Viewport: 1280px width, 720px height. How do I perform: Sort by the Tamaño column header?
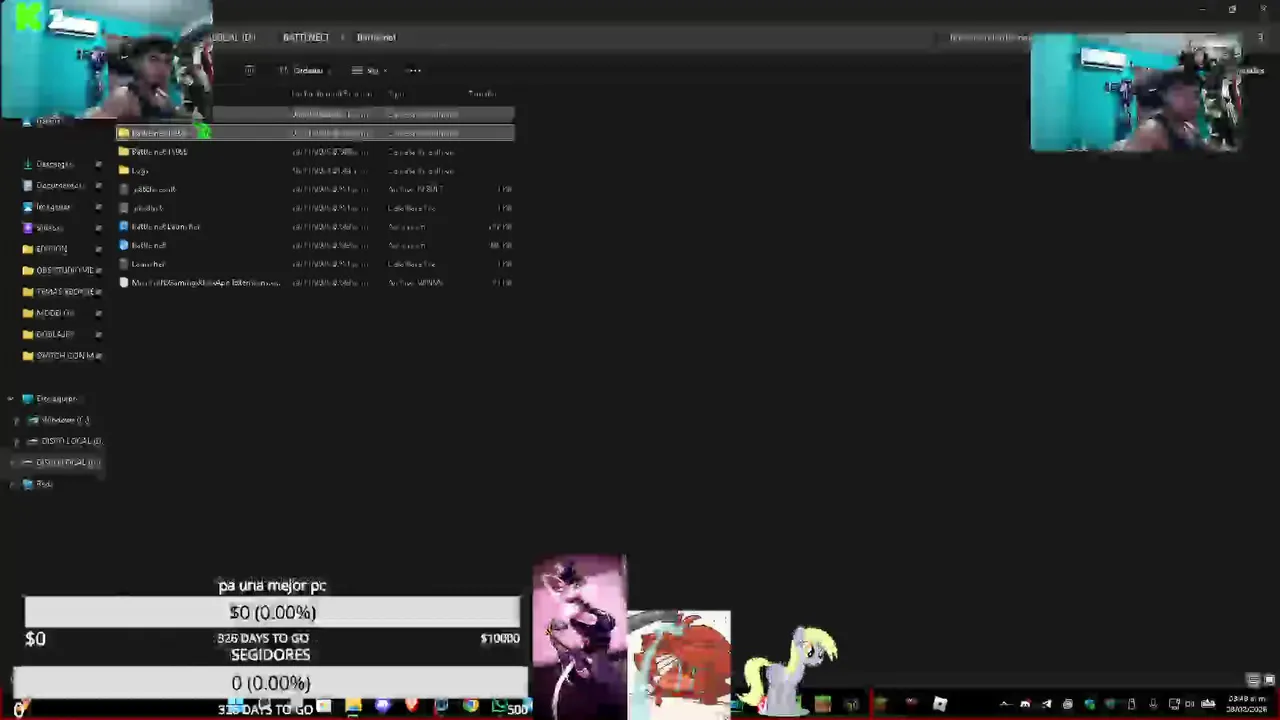pos(482,94)
